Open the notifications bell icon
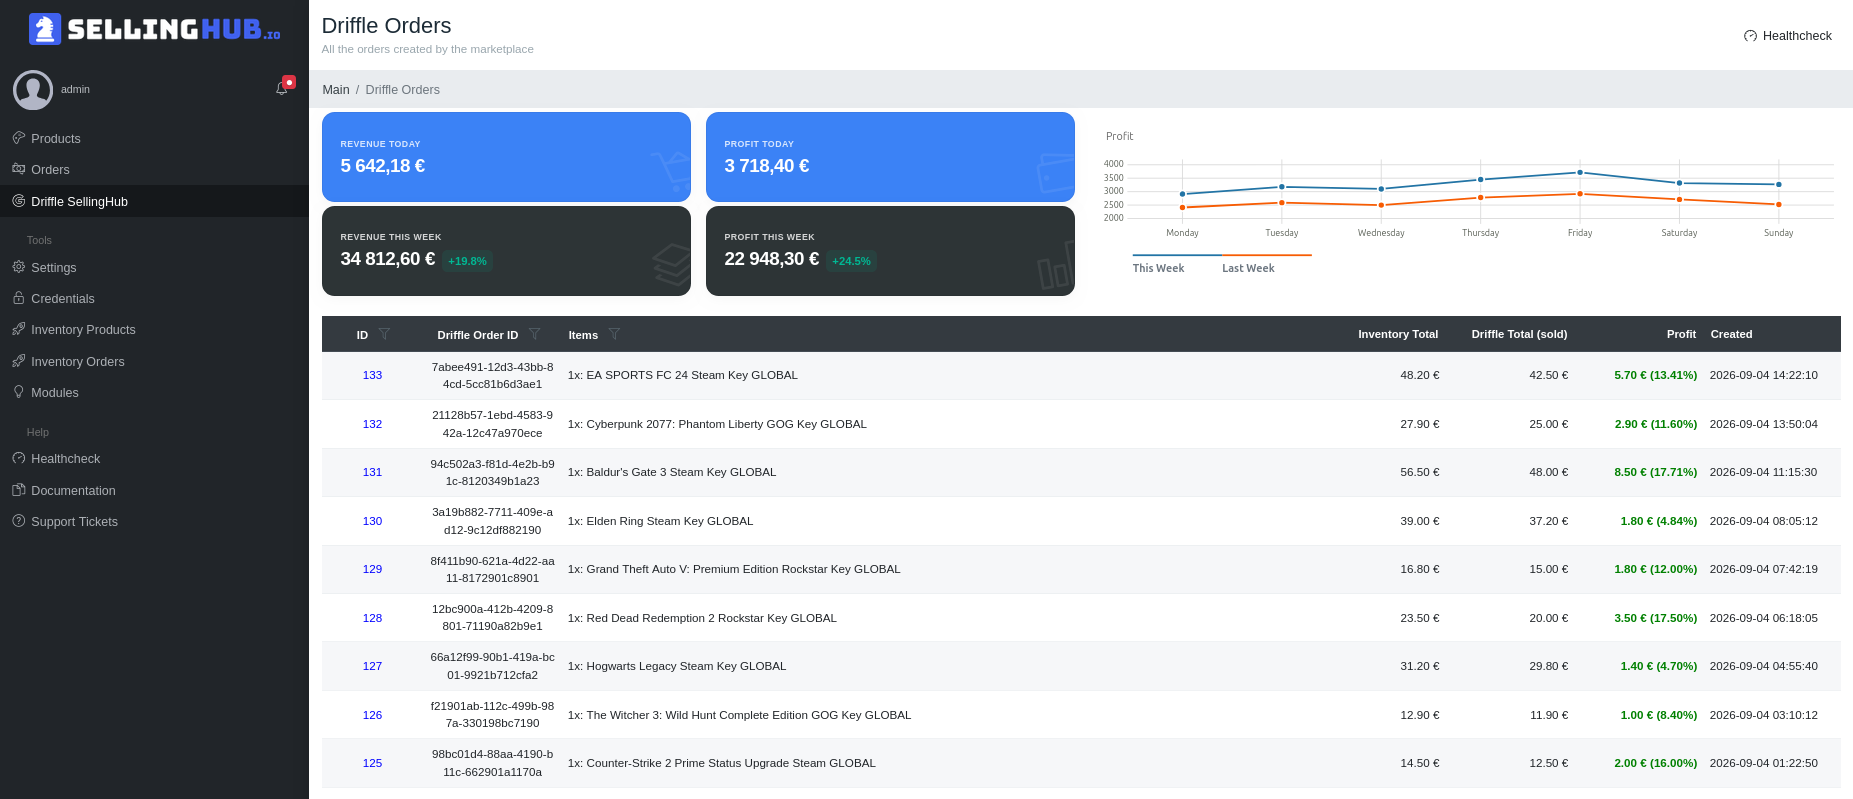Image resolution: width=1853 pixels, height=799 pixels. pos(282,88)
